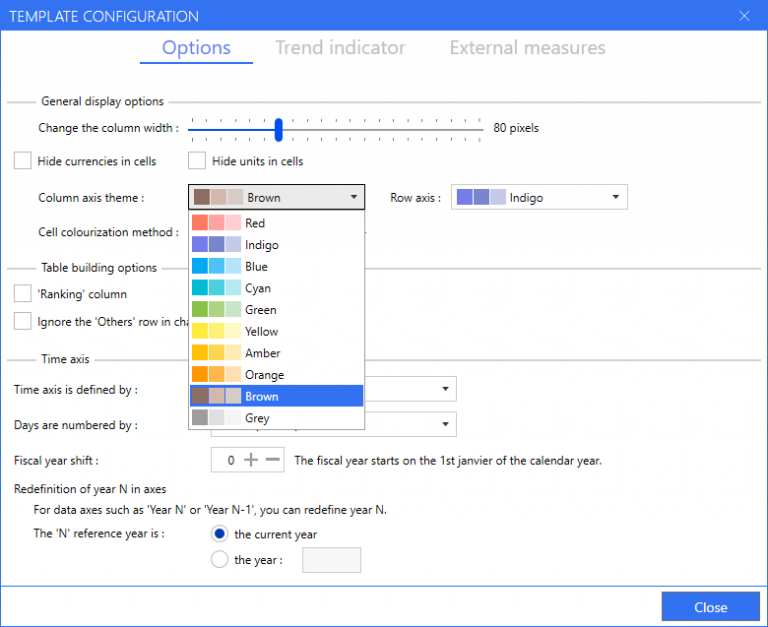Open the Row axis Indigo dropdown
This screenshot has height=627, width=768.
[539, 197]
